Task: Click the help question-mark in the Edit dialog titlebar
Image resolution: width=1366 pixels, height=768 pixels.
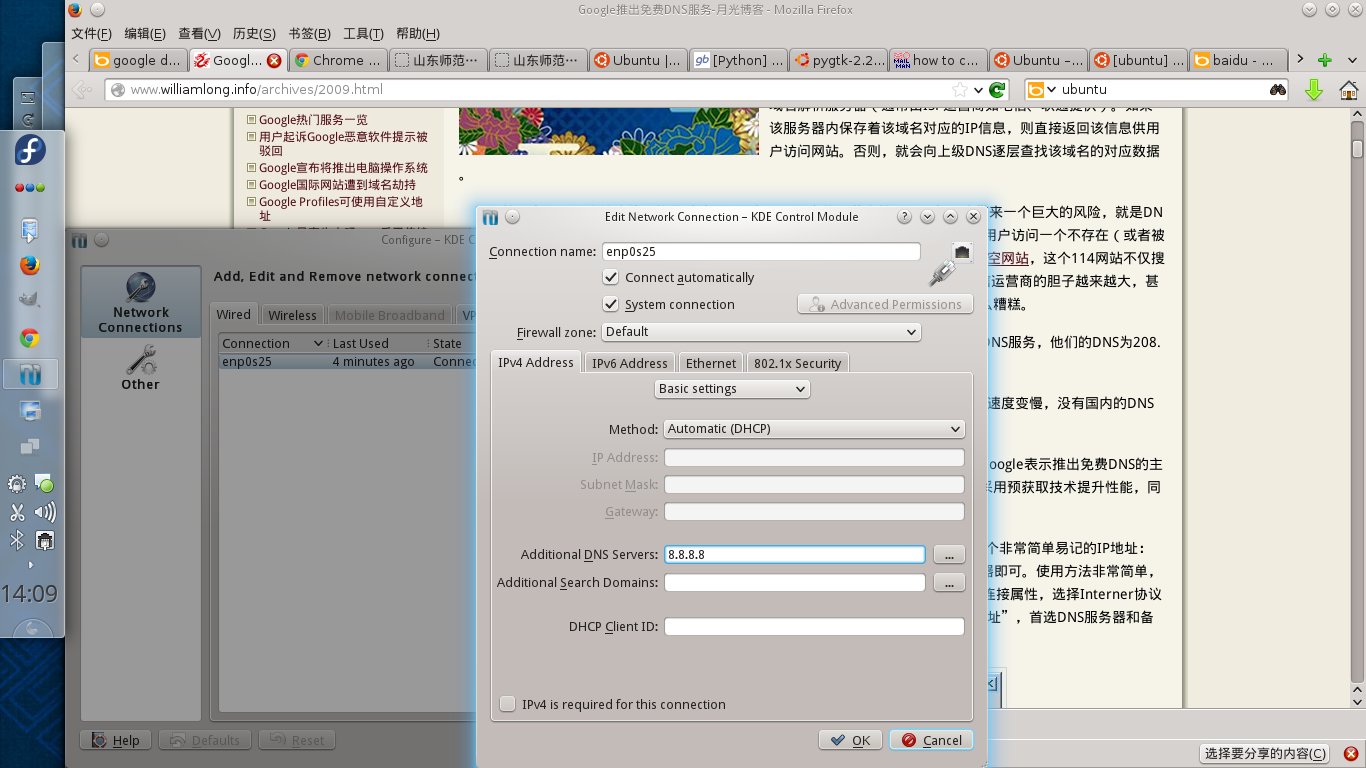Action: (904, 216)
